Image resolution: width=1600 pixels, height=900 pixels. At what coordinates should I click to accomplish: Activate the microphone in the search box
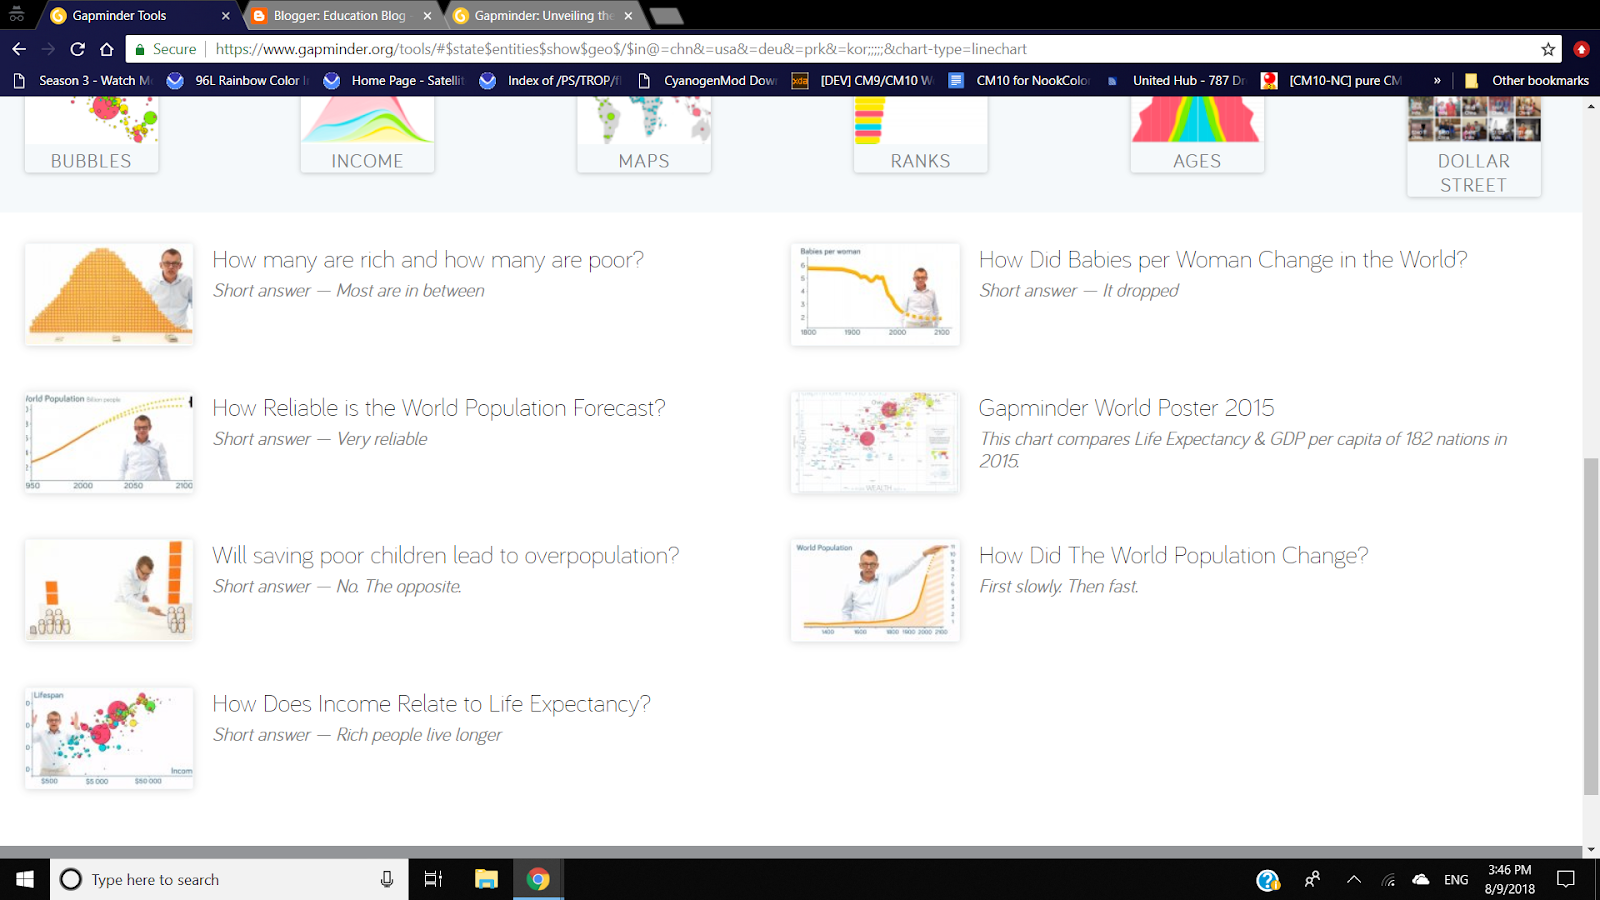[x=387, y=879]
